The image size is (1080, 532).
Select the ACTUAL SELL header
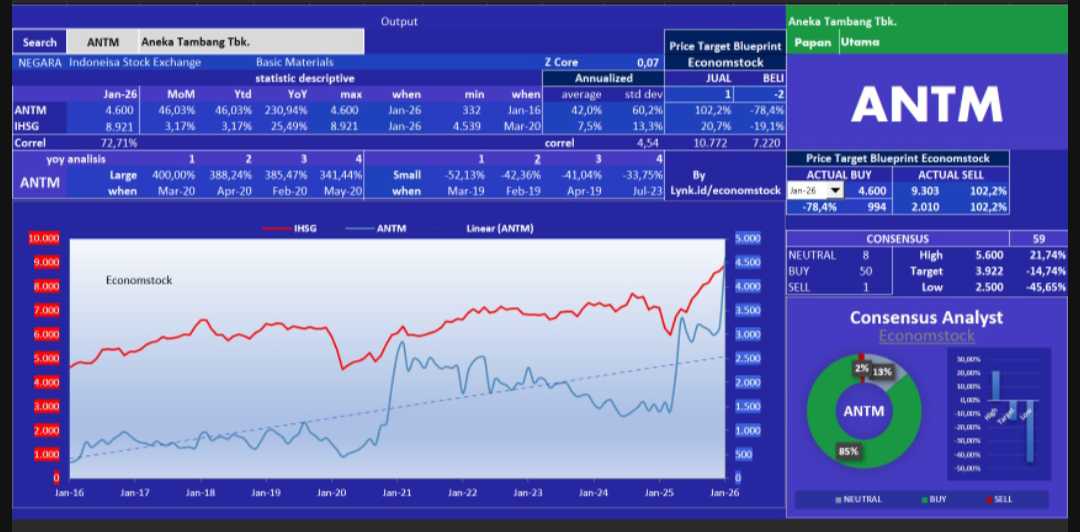pyautogui.click(x=951, y=175)
